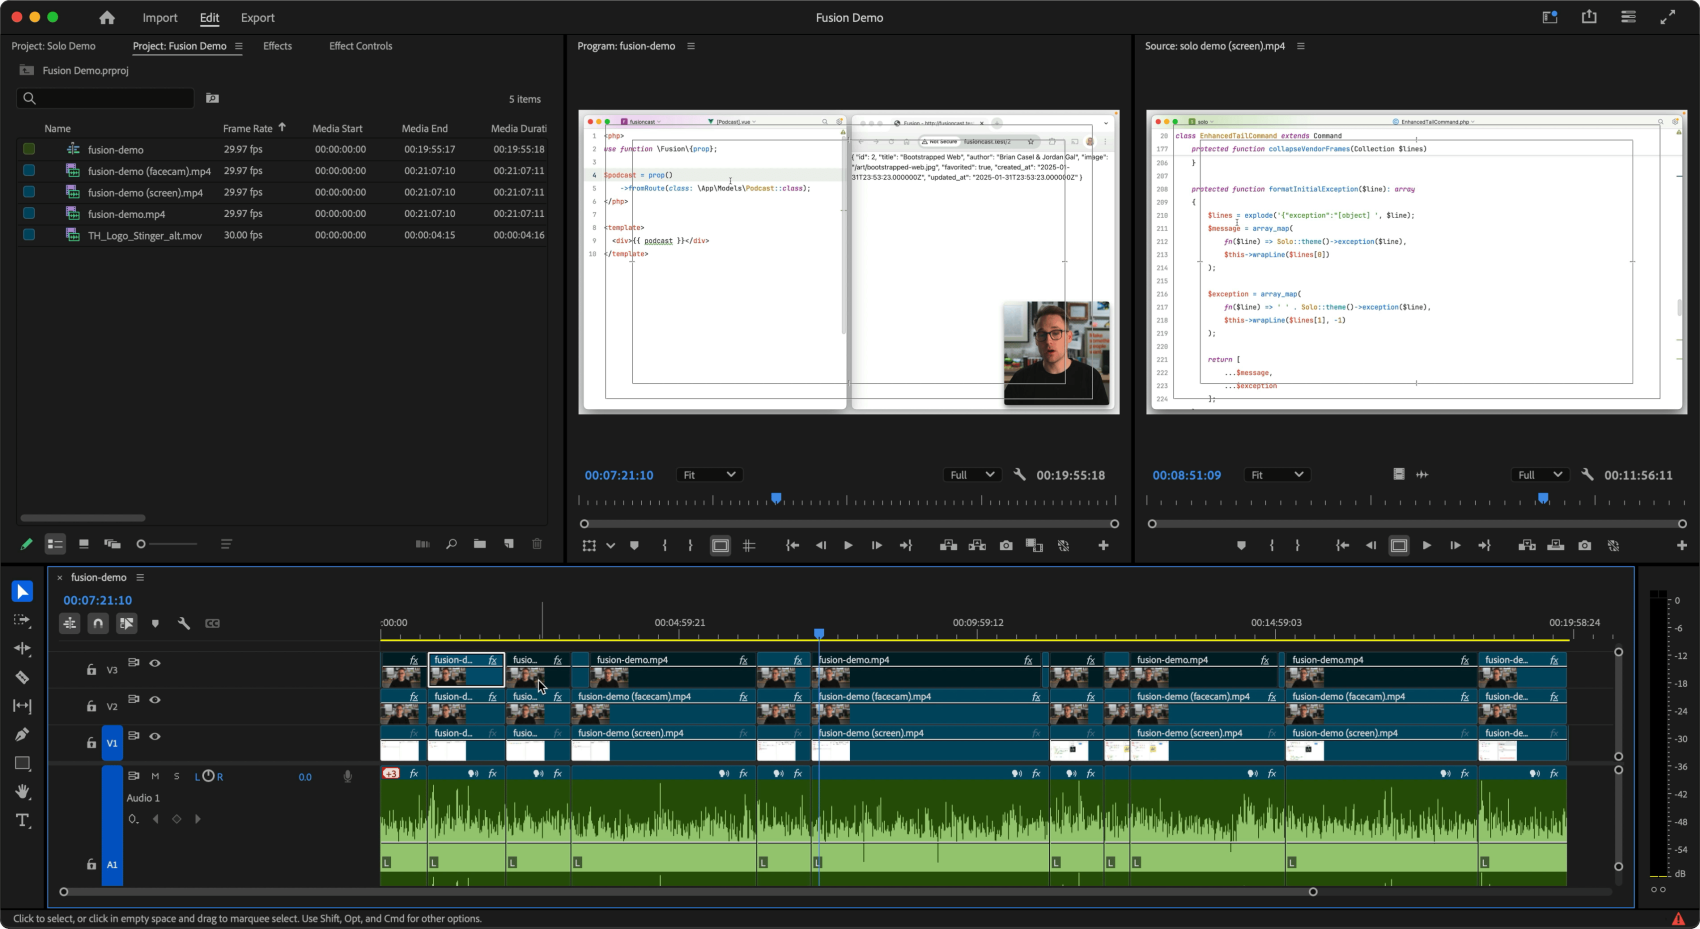The image size is (1700, 929).
Task: Open Program monitor Full resolution dropdown
Action: 972,475
